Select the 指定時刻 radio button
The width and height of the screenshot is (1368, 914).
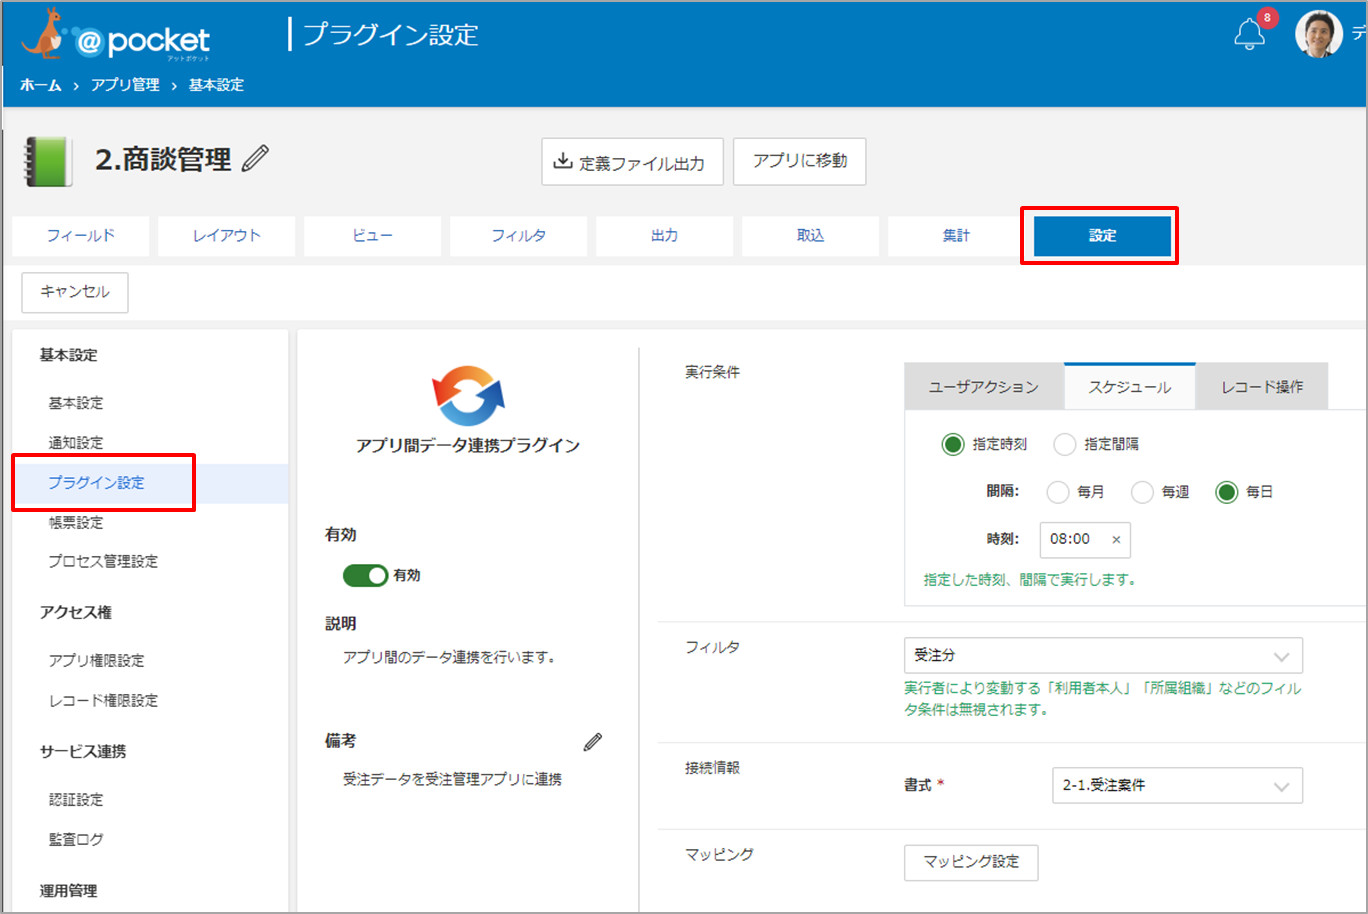tap(953, 444)
